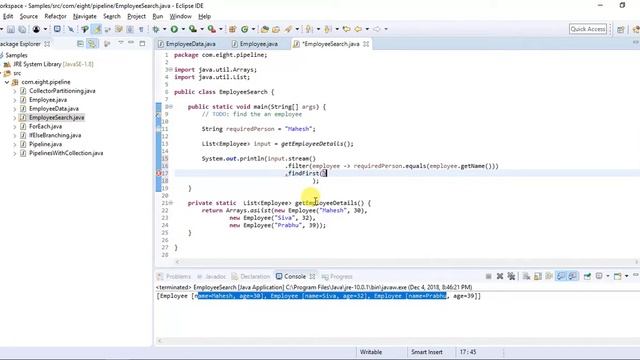Viewport: 640px width, 360px height.
Task: Toggle Show Console When Standard Out Changes
Action: pyautogui.click(x=561, y=276)
